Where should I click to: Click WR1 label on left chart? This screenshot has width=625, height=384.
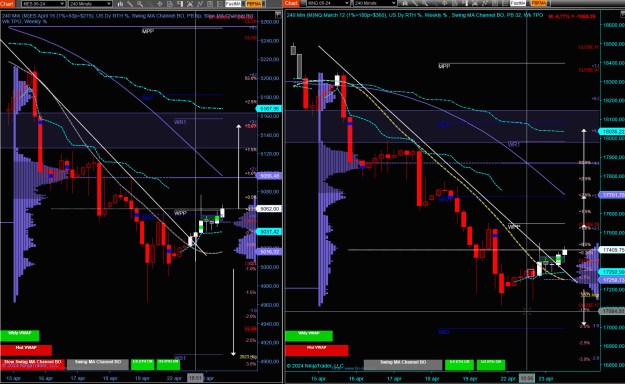coord(180,122)
